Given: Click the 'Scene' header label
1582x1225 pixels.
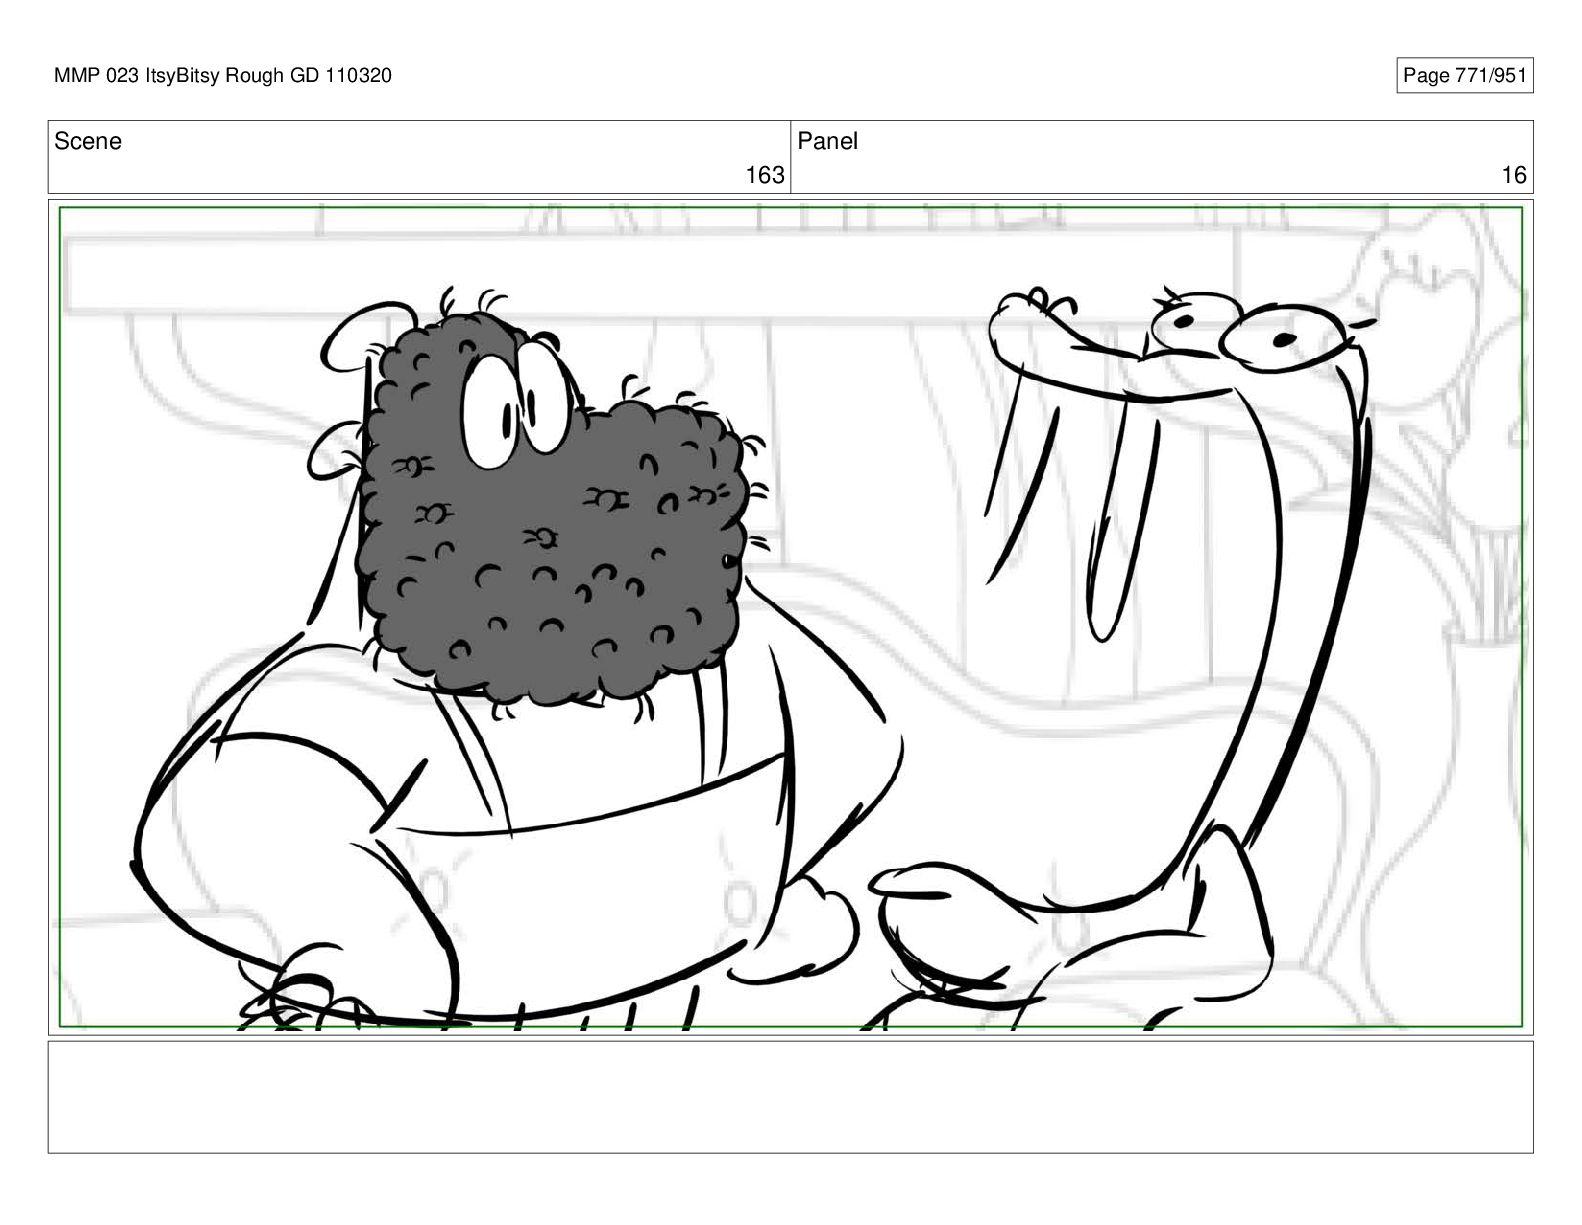Looking at the screenshot, I should pyautogui.click(x=88, y=141).
